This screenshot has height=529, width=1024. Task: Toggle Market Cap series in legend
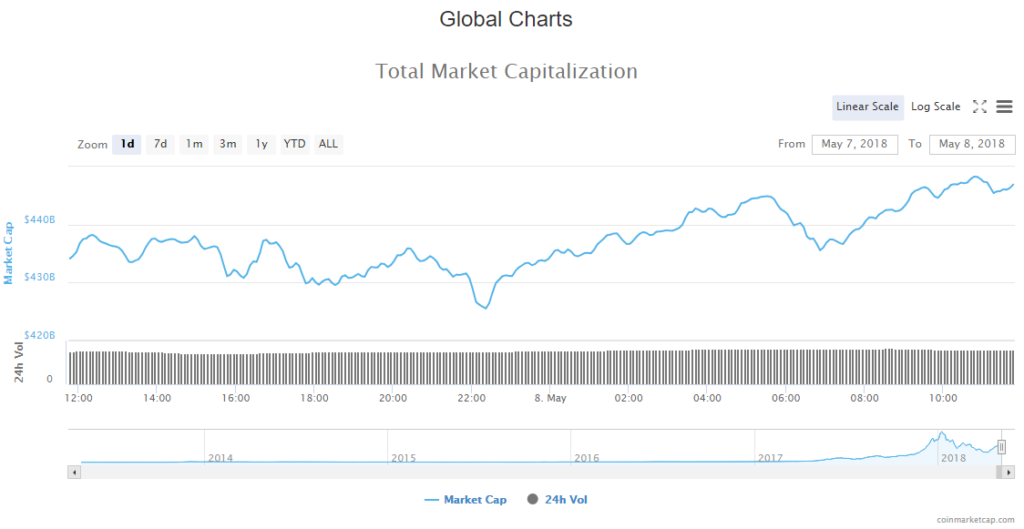click(x=466, y=499)
